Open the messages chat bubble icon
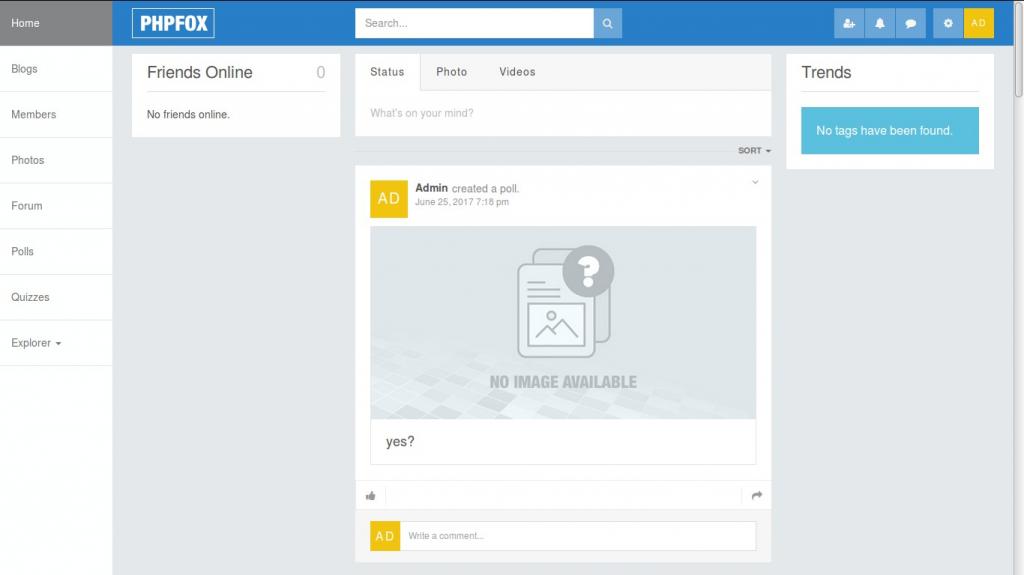This screenshot has width=1024, height=575. click(x=910, y=23)
